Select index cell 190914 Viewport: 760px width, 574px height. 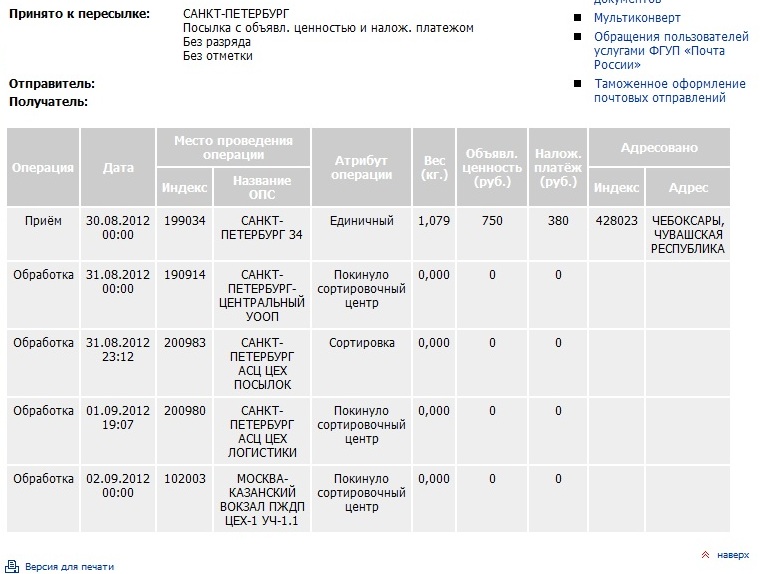point(184,295)
